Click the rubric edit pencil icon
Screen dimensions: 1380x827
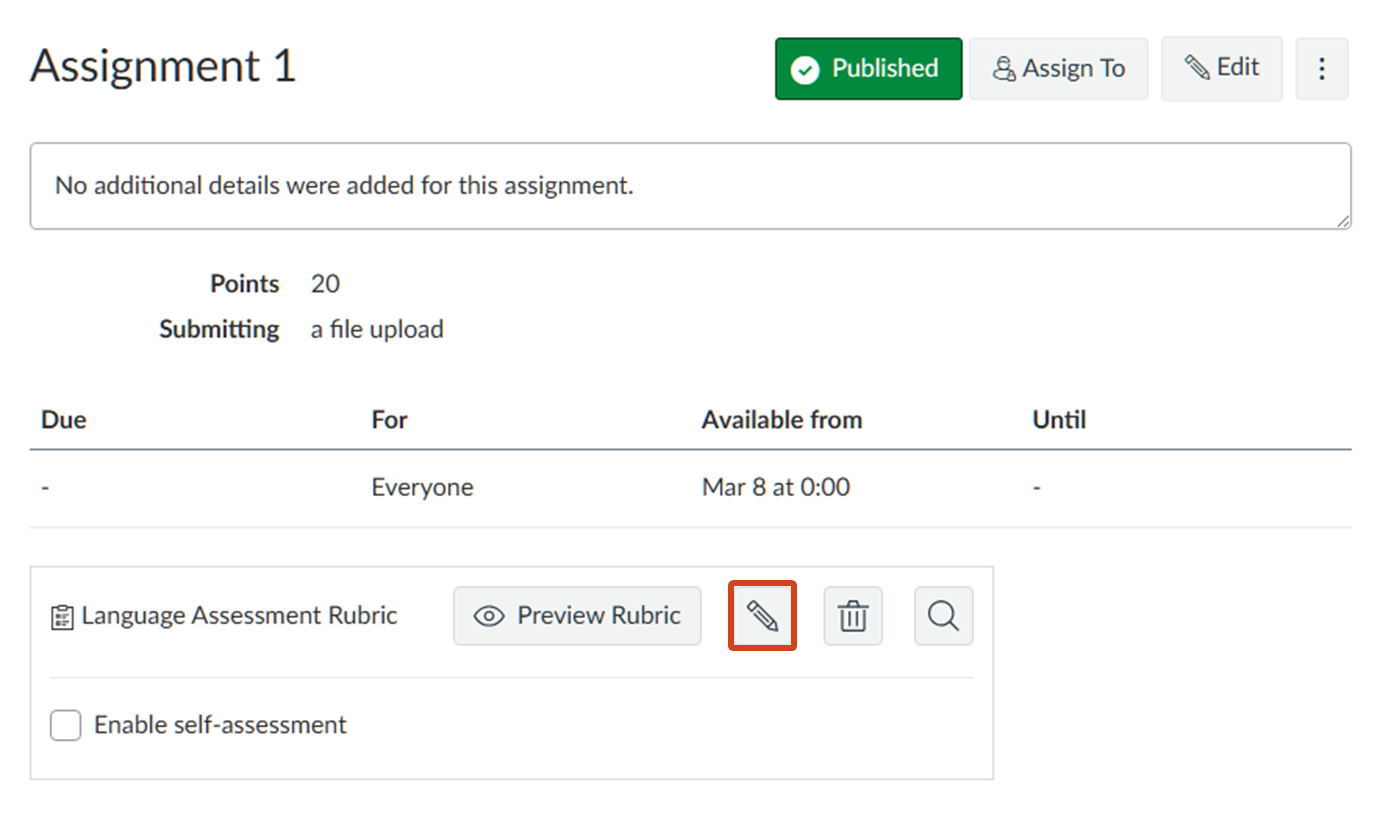pyautogui.click(x=762, y=616)
